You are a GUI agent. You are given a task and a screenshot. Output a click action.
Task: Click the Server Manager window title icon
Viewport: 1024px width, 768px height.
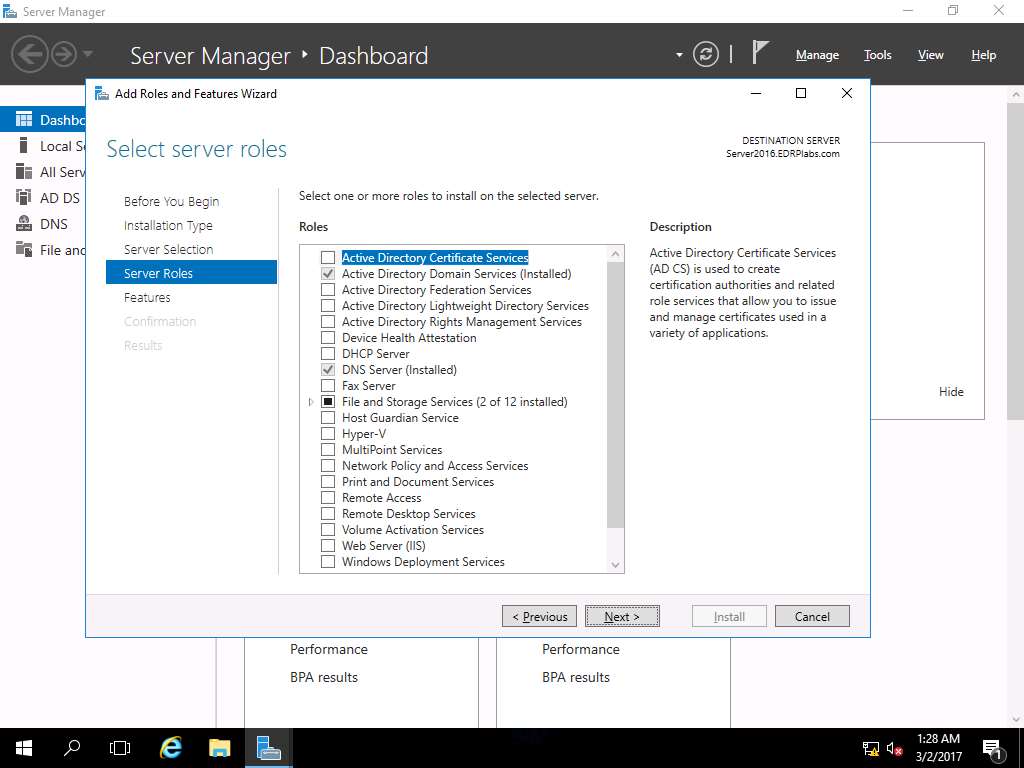pos(10,11)
